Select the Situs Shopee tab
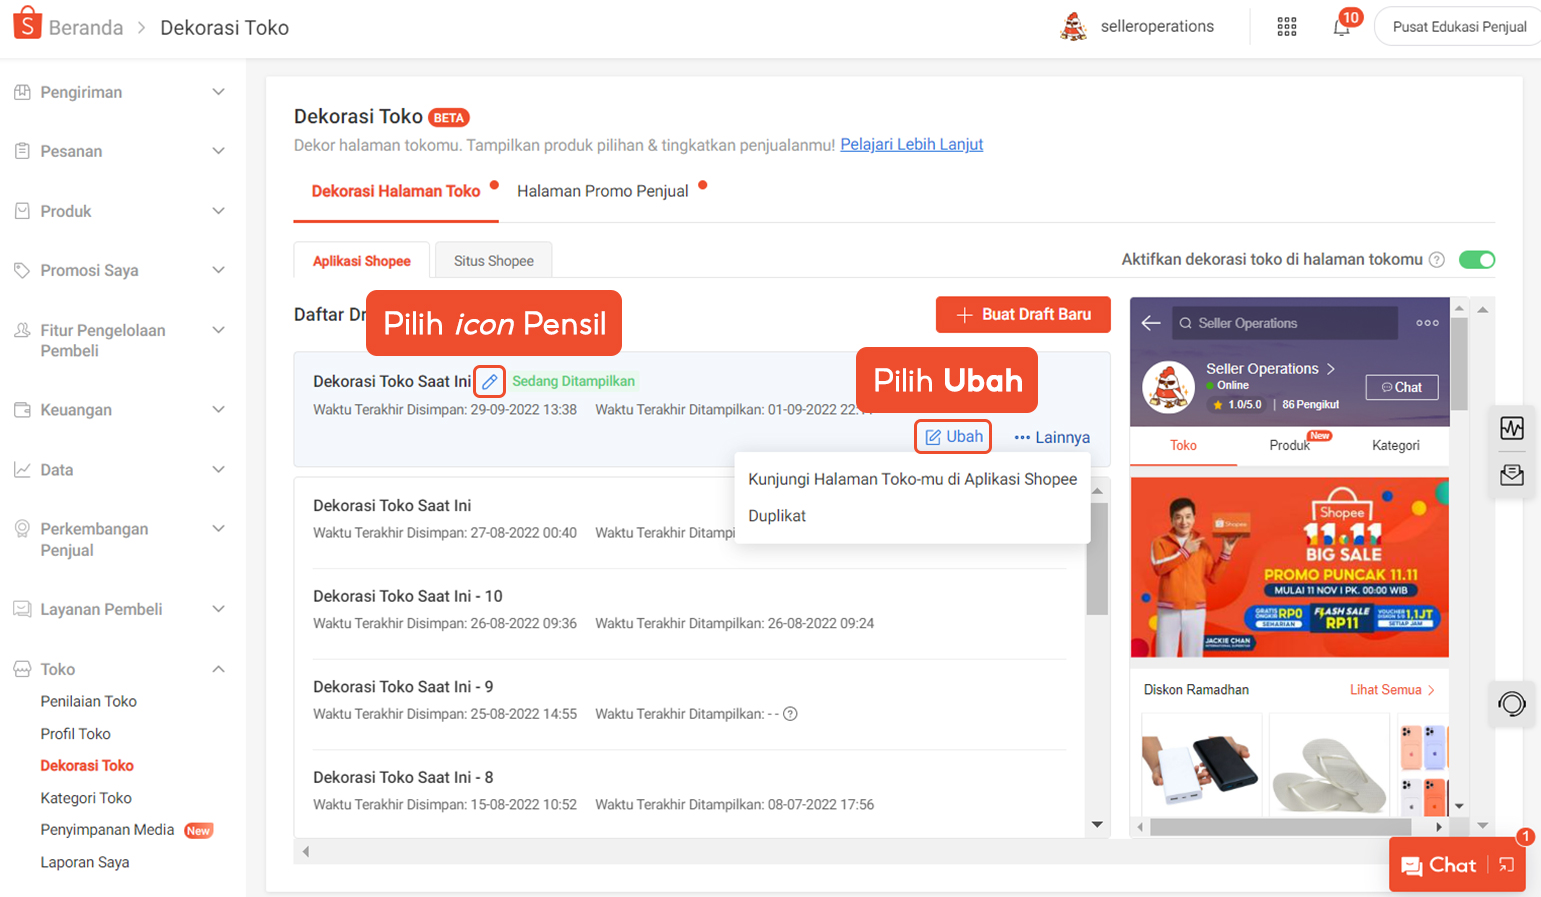 [x=494, y=261]
